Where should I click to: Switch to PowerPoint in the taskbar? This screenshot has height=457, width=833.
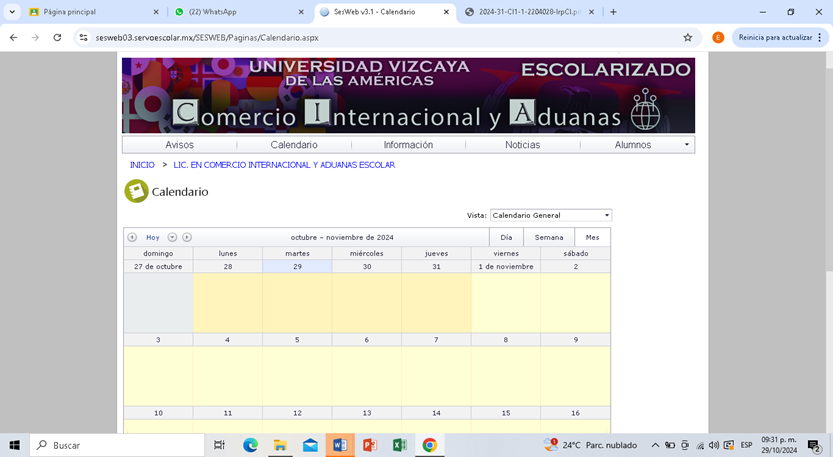pos(370,445)
